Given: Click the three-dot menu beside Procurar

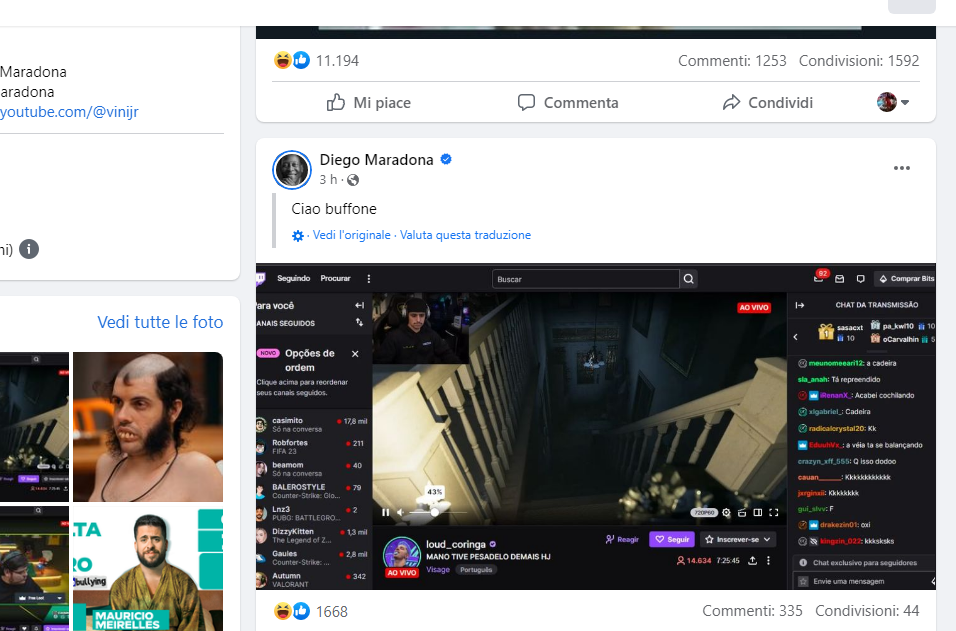Looking at the screenshot, I should point(368,279).
